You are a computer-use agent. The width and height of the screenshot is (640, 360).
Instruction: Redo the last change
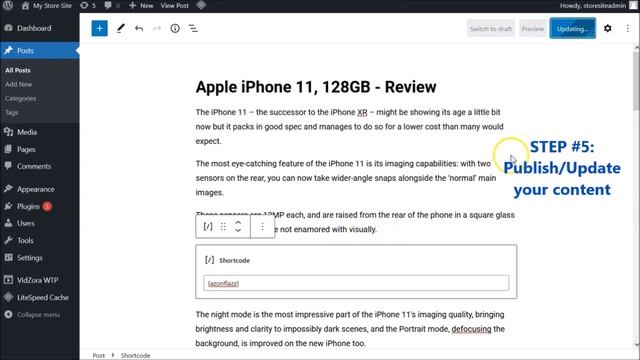point(157,29)
